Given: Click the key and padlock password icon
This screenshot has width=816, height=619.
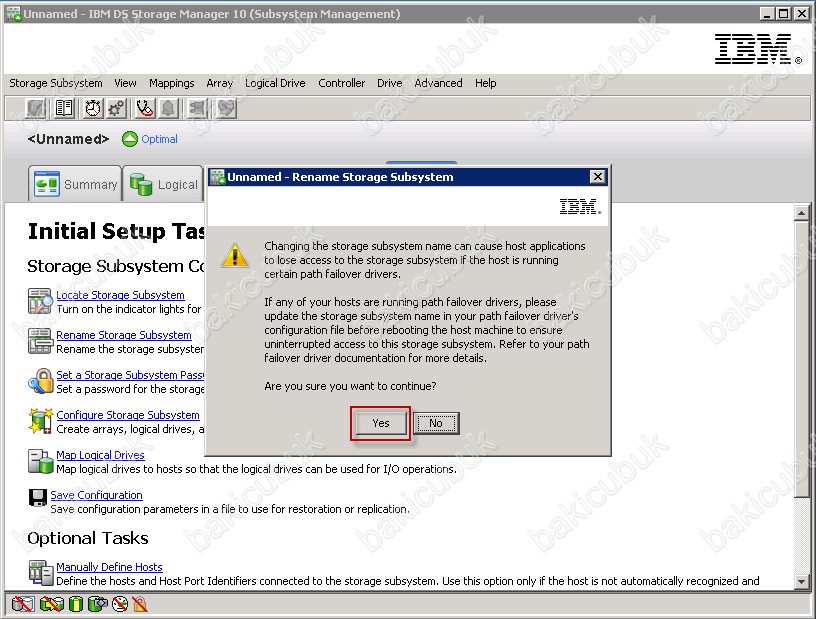Looking at the screenshot, I should pyautogui.click(x=40, y=381).
